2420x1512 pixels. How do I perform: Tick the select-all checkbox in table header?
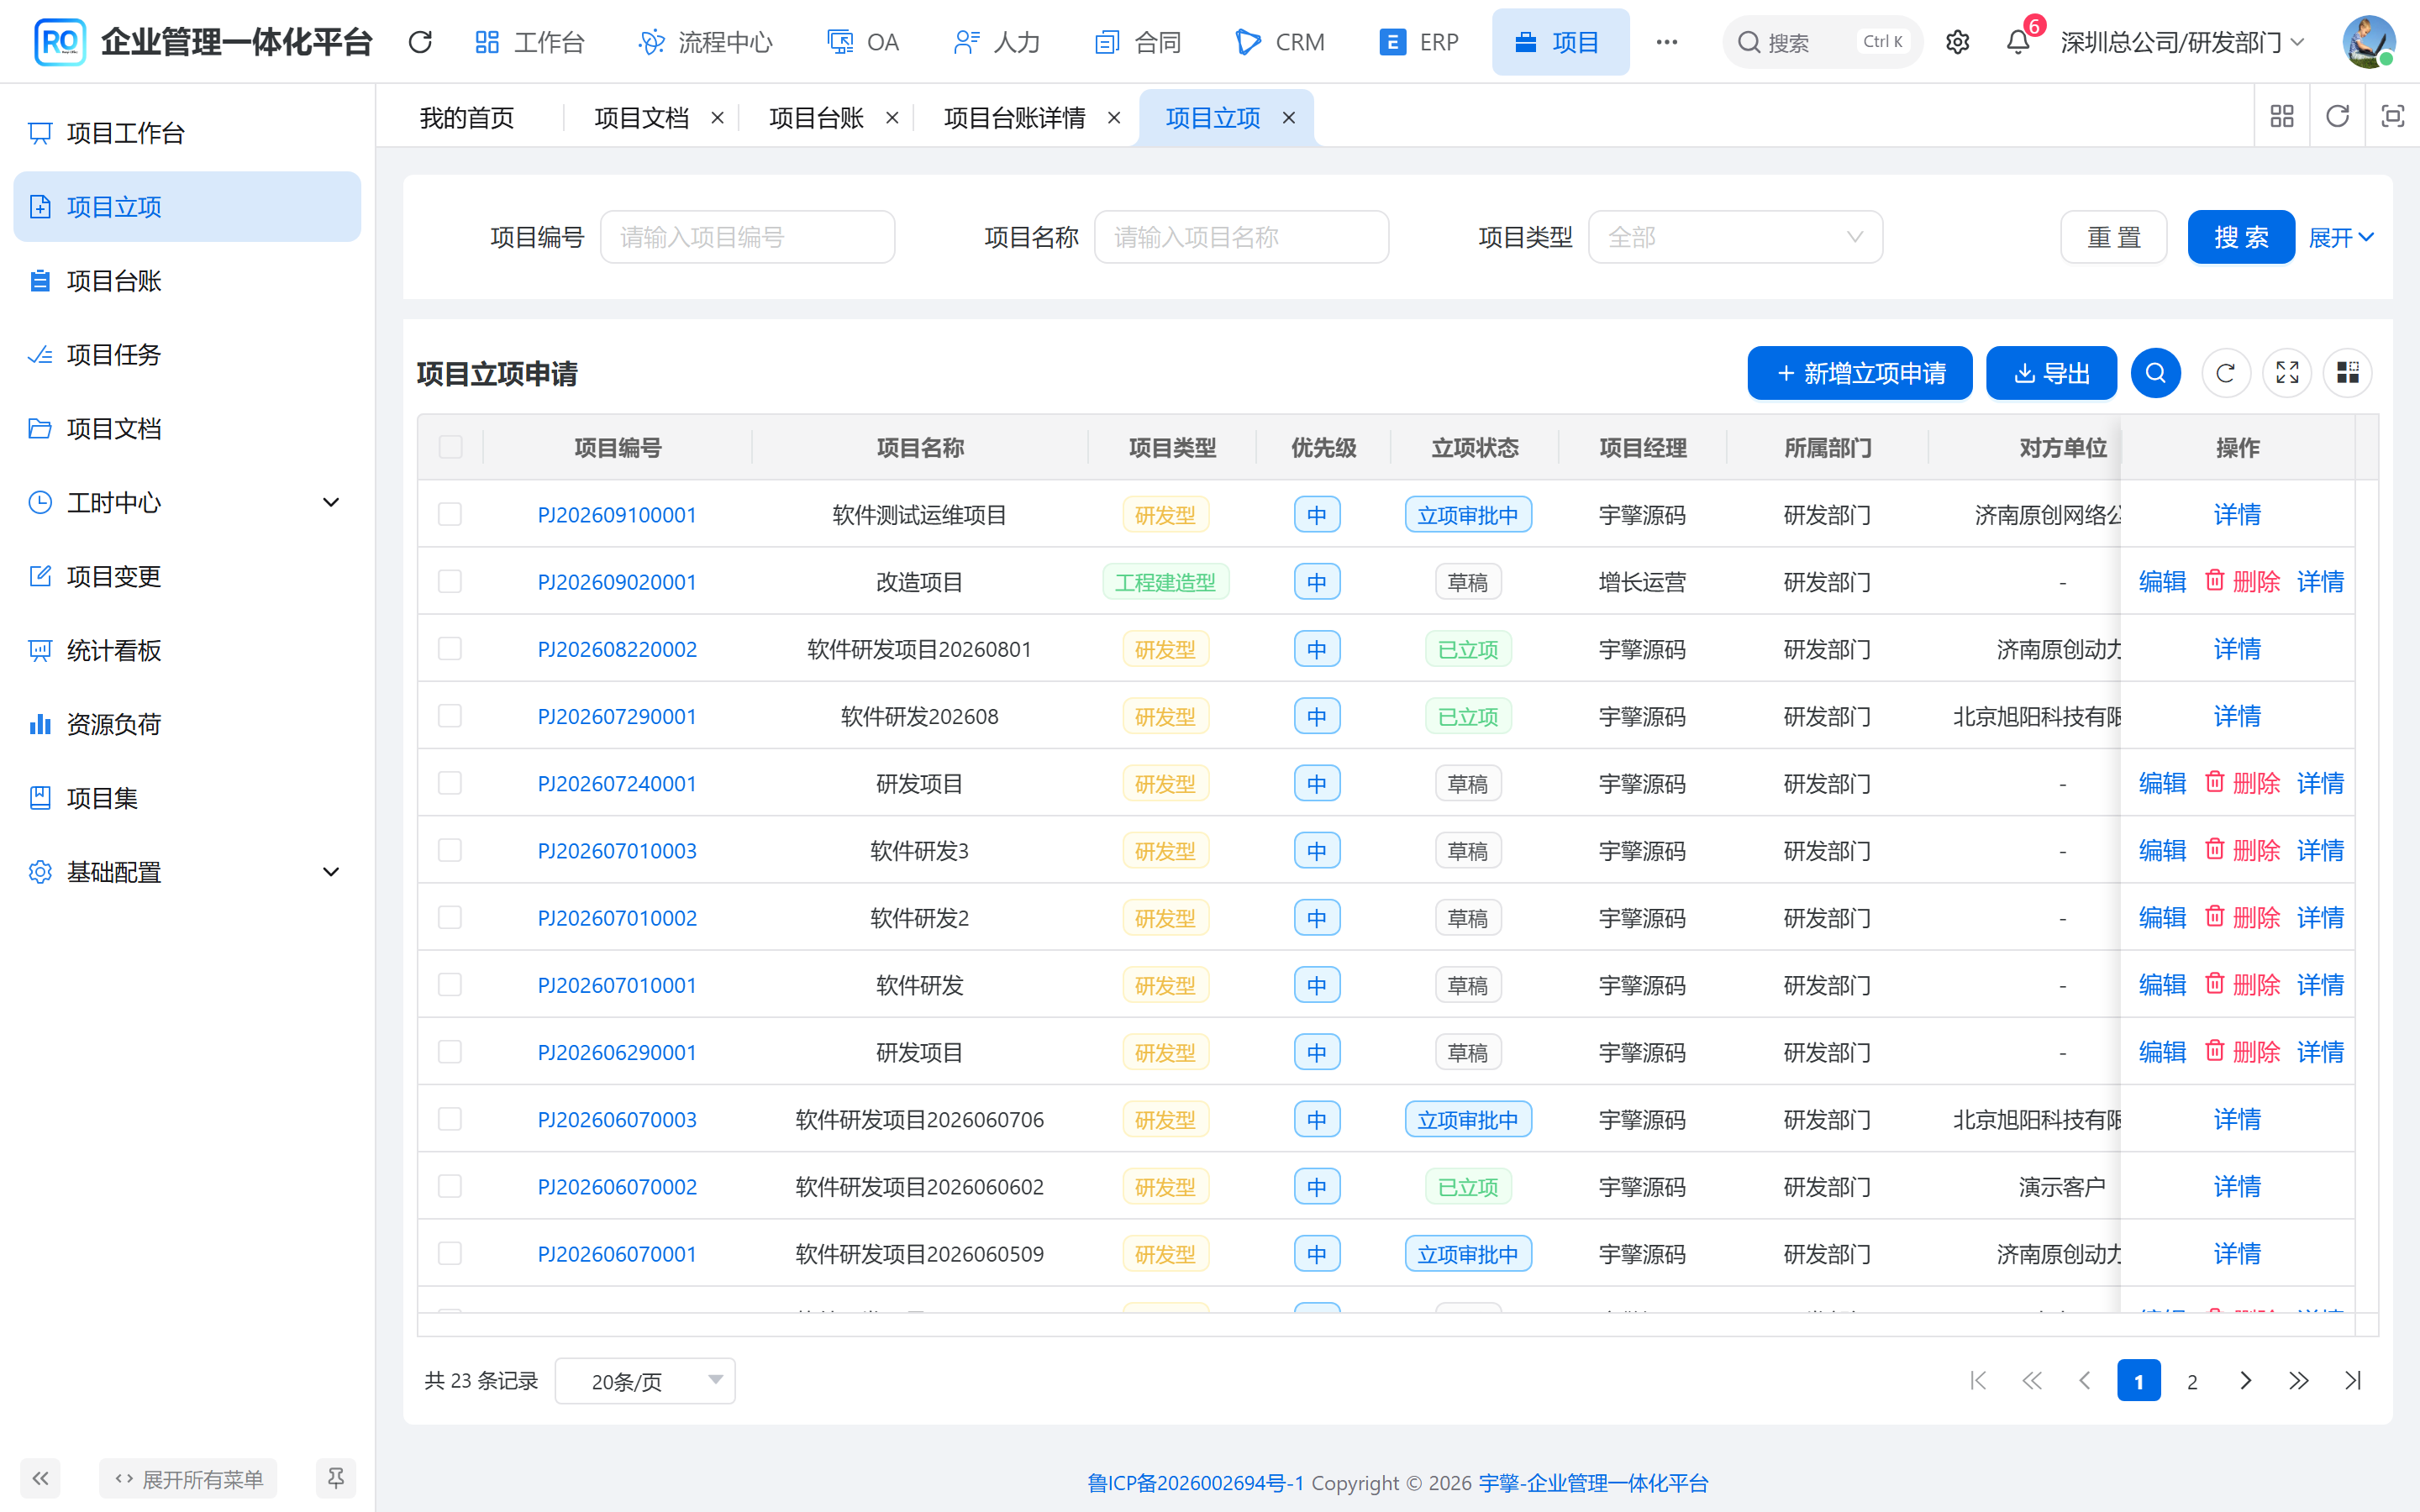click(450, 447)
